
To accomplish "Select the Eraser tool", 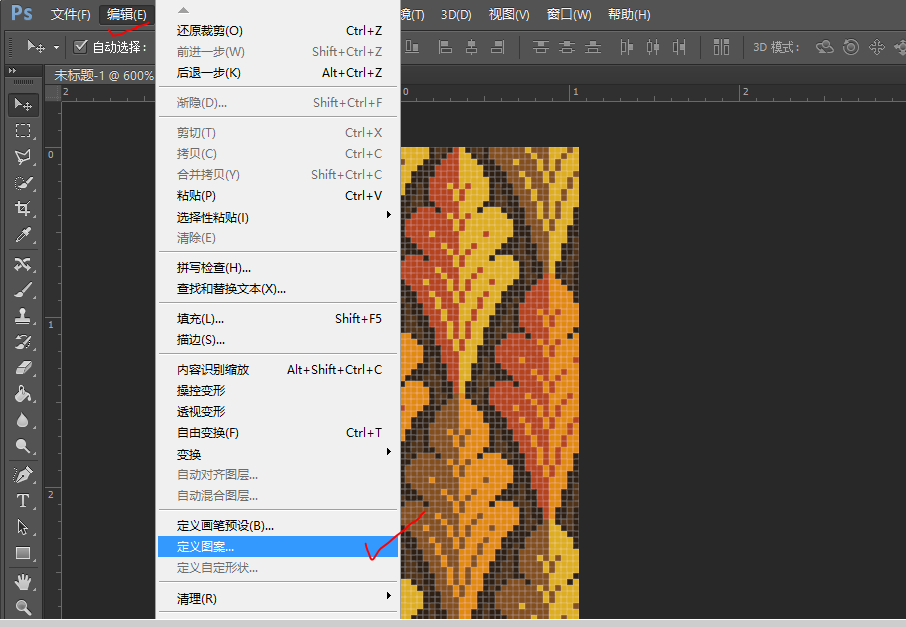I will (23, 368).
